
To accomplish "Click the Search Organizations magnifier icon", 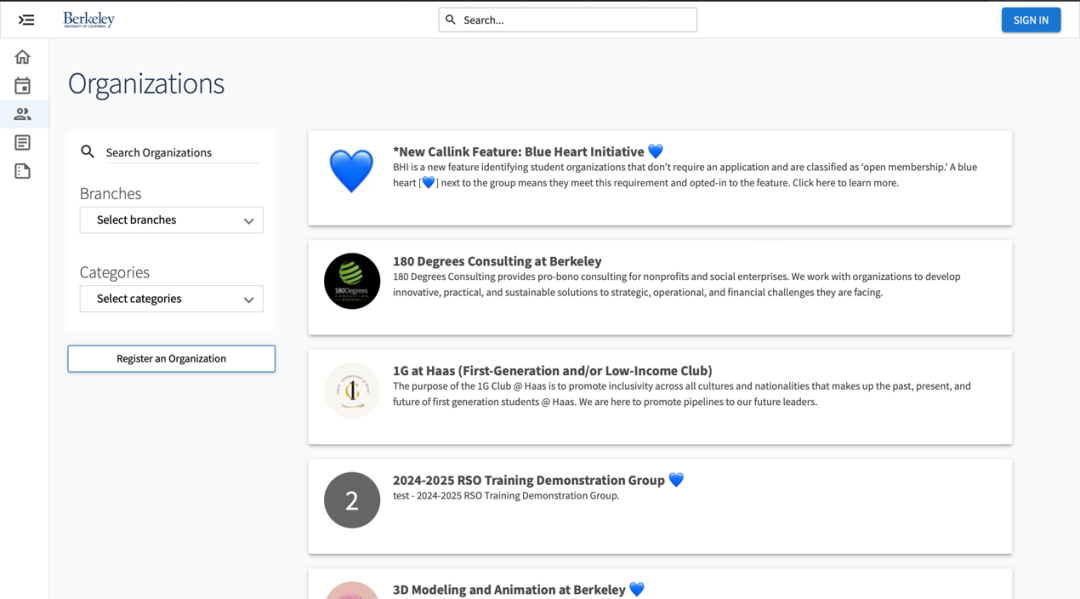I will coord(87,151).
